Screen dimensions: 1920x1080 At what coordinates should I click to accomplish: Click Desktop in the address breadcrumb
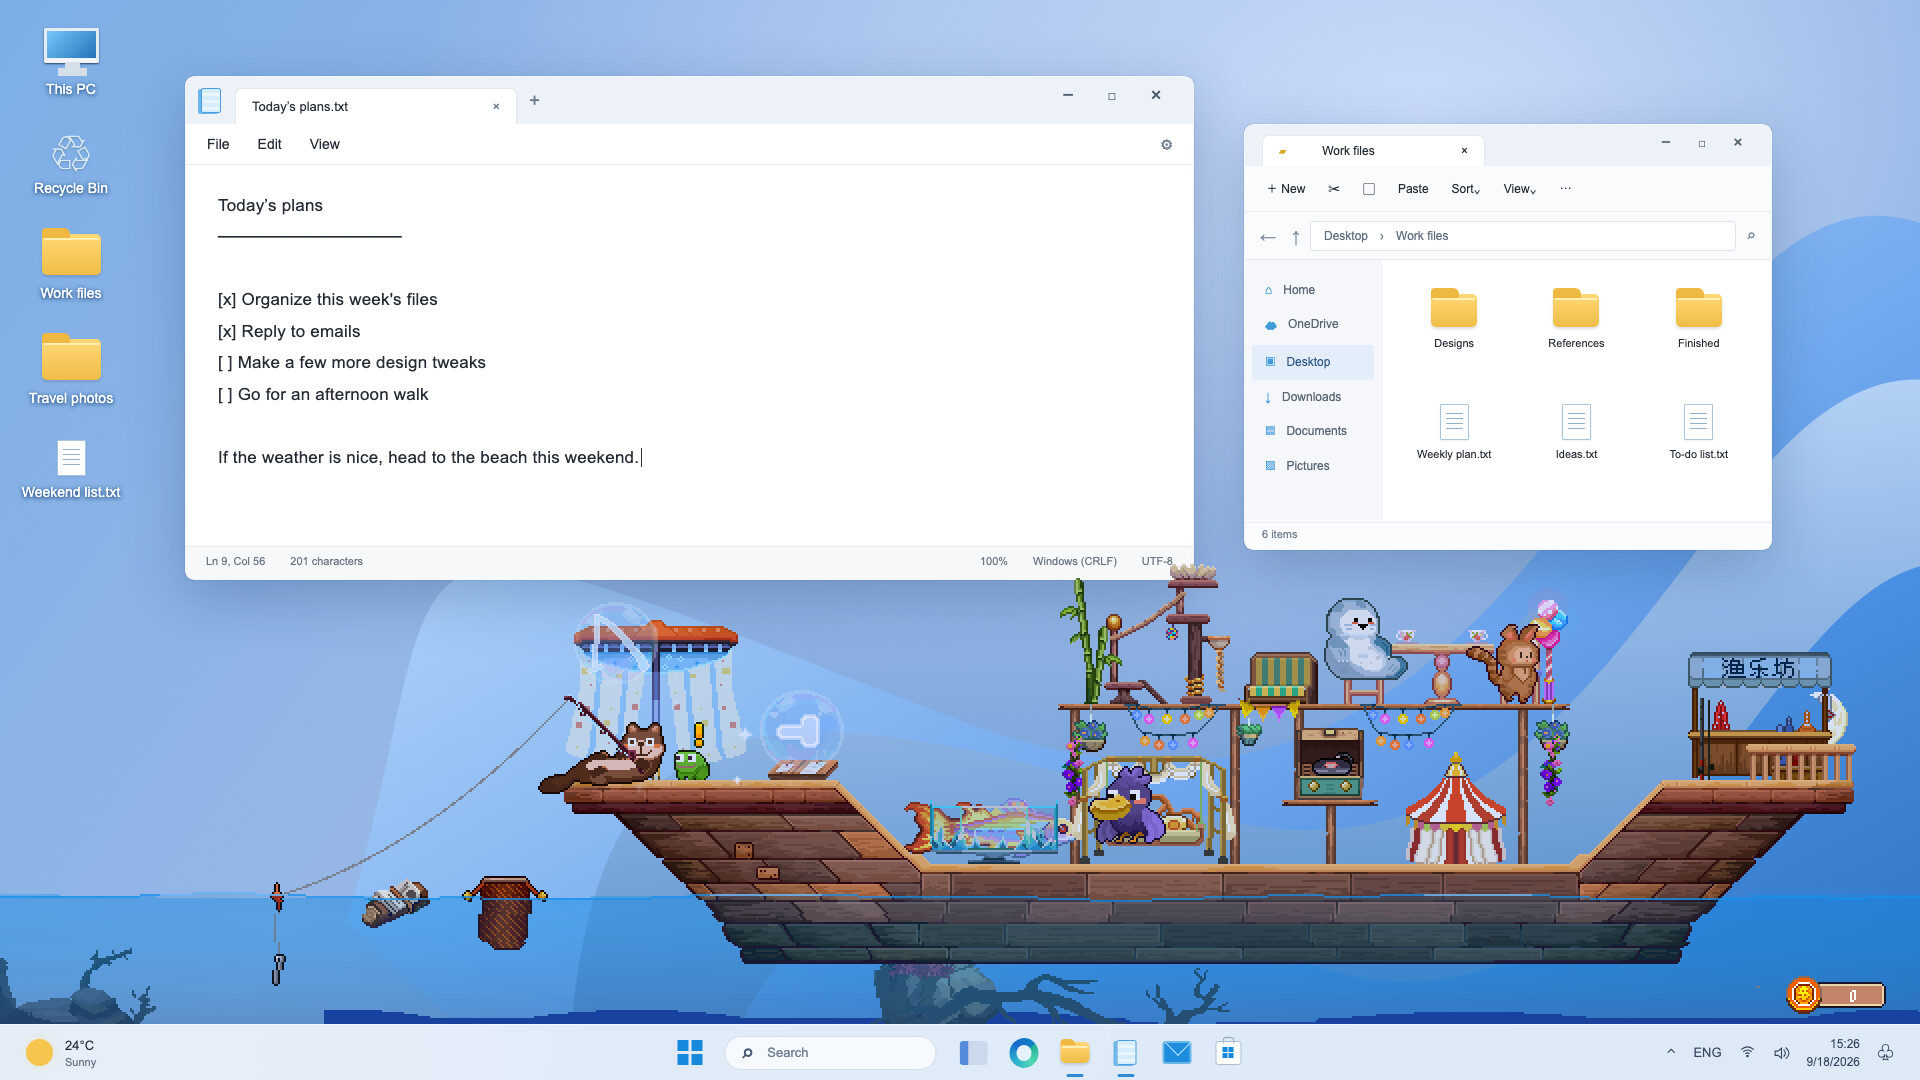pos(1345,236)
